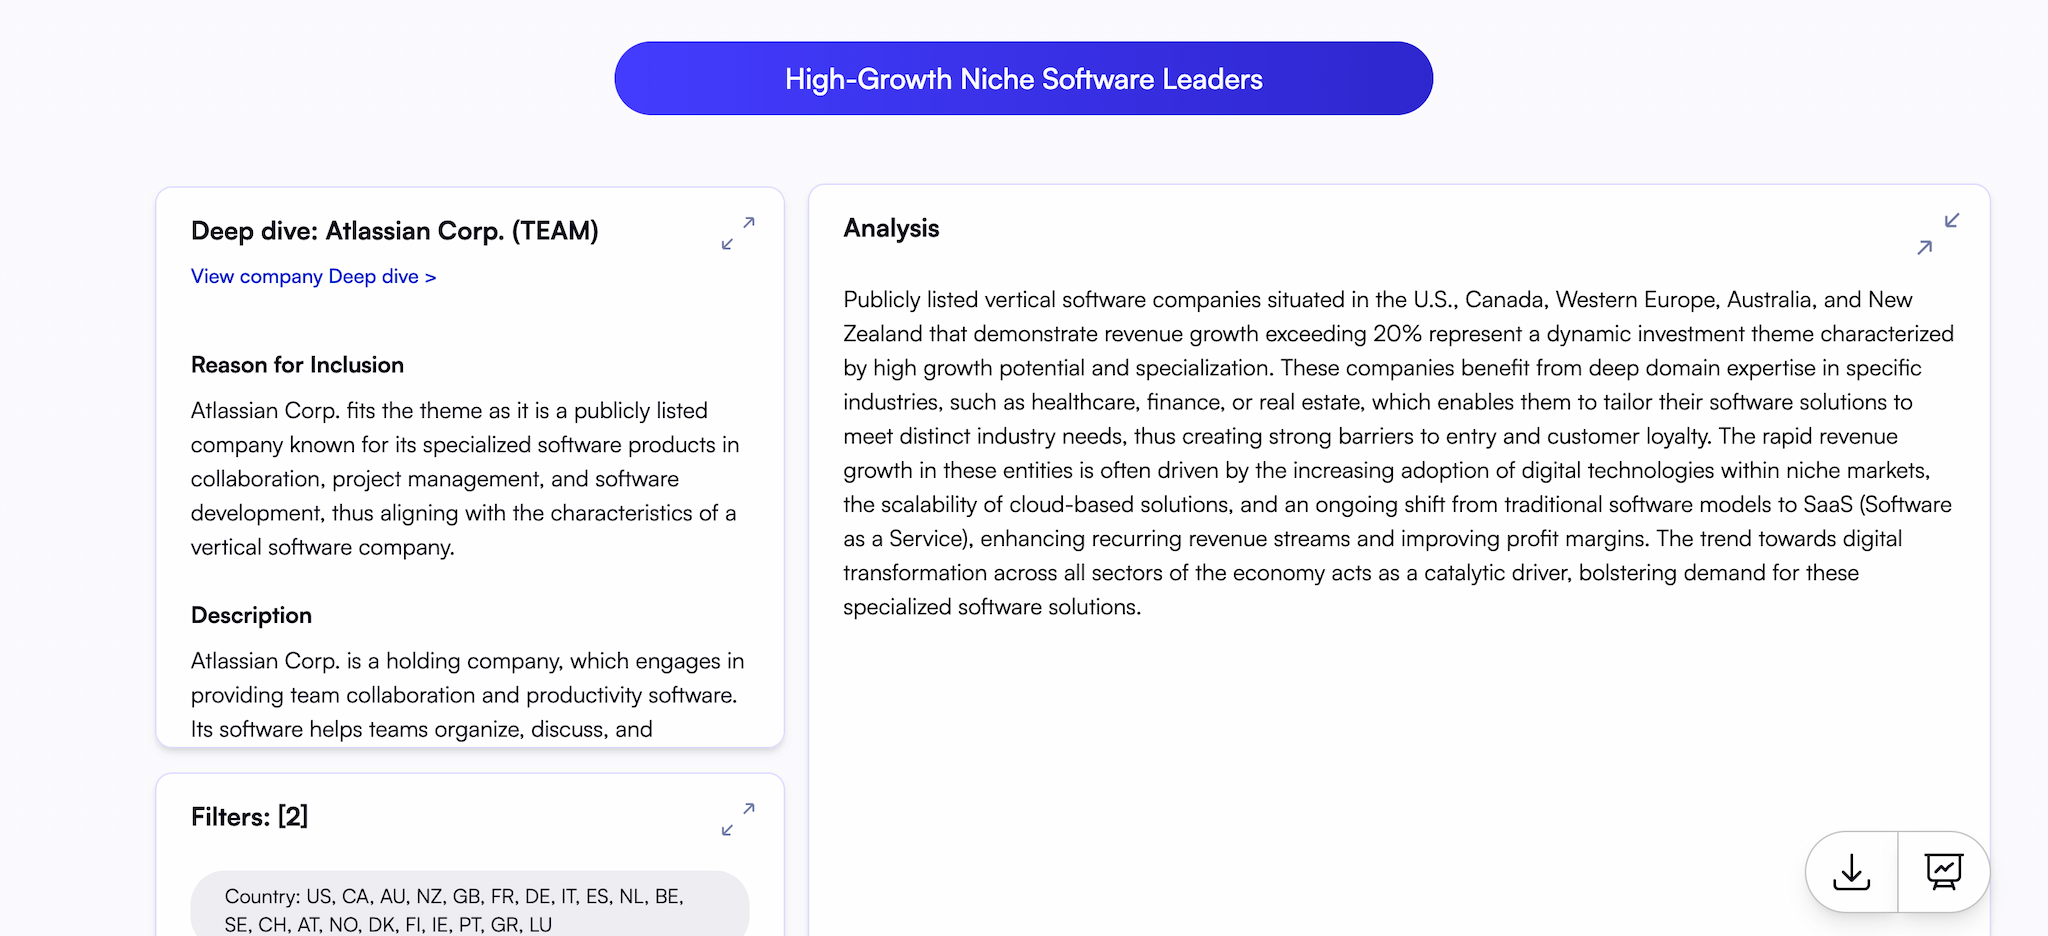Viewport: 2048px width, 936px height.
Task: Click the Analysis heading
Action: [x=891, y=229]
